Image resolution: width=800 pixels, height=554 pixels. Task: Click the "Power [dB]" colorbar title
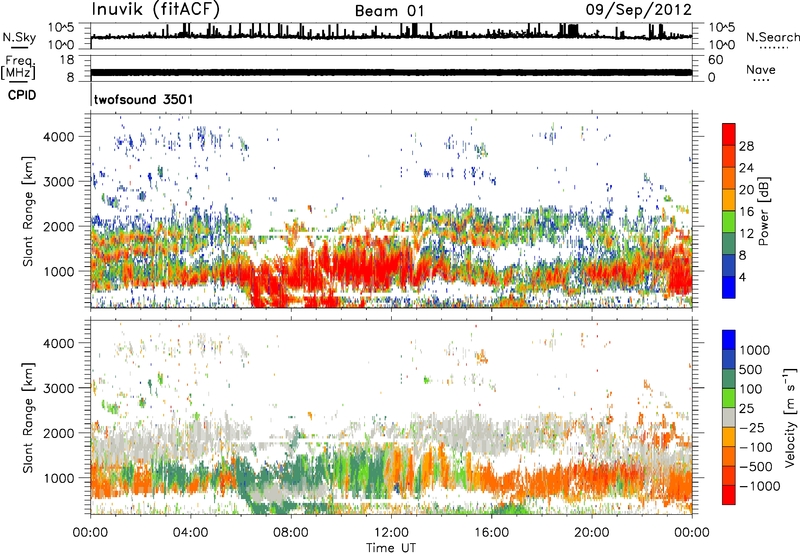click(x=763, y=211)
